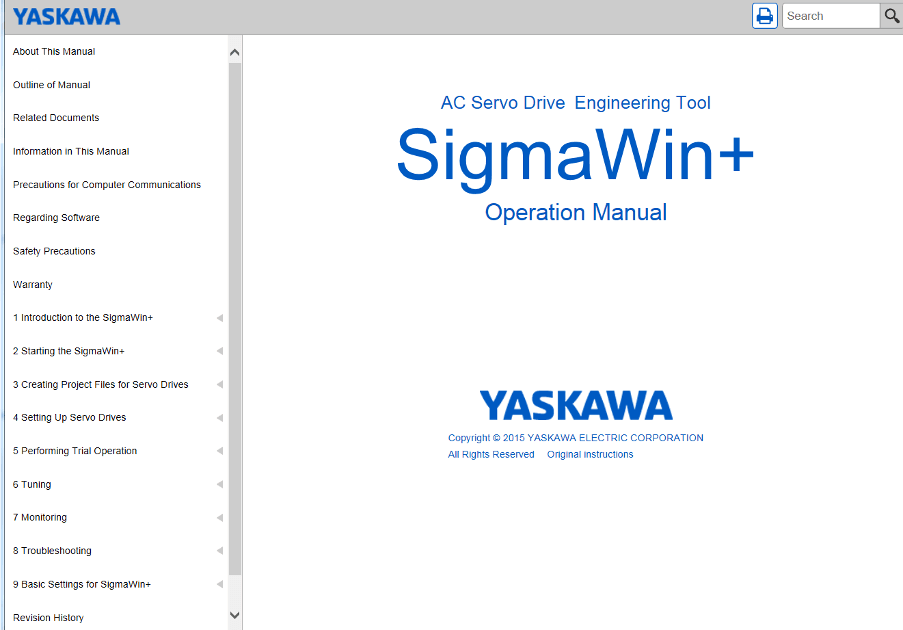This screenshot has width=903, height=630.
Task: Open the Related Documents topic
Action: [x=56, y=118]
